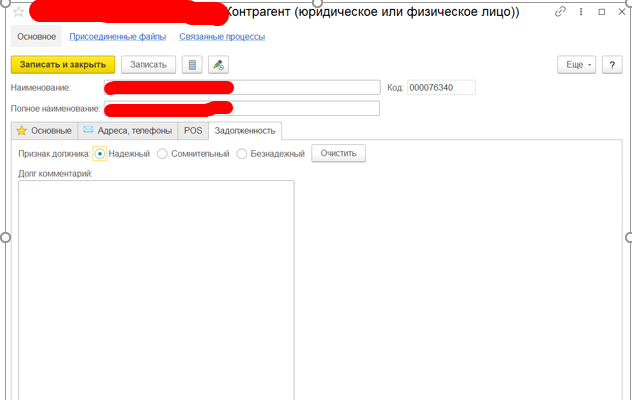This screenshot has width=632, height=400.
Task: Click the edit pencil icon button
Action: click(x=218, y=64)
